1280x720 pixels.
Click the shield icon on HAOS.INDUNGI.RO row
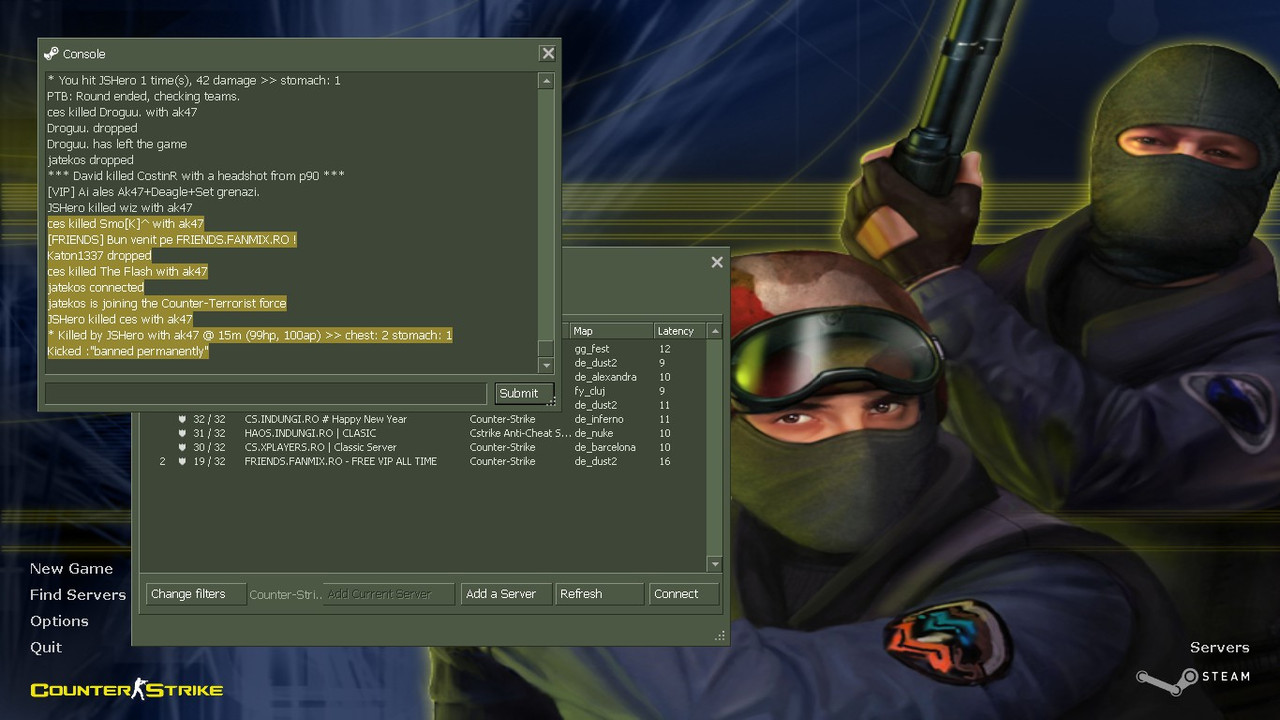(182, 433)
